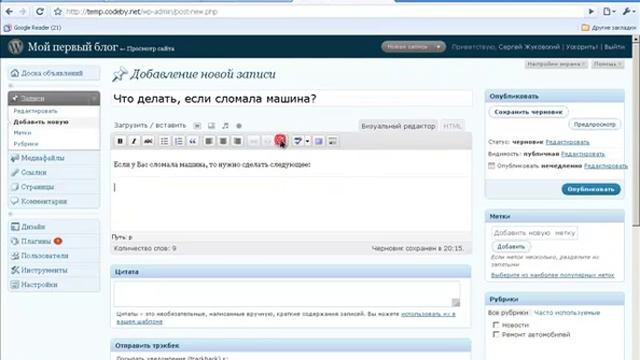Screen dimensions: 640x360
Task: Show the kitchen sink advanced toolbar
Action: click(x=333, y=141)
